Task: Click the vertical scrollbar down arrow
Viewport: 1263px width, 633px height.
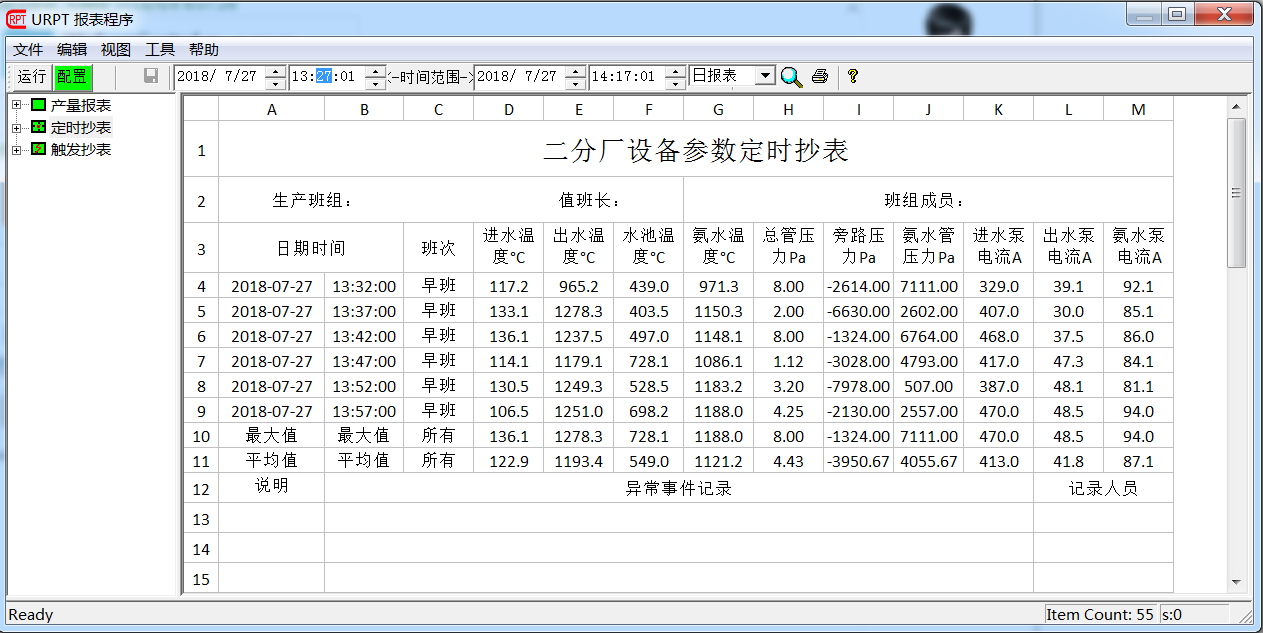Action: 1236,582
